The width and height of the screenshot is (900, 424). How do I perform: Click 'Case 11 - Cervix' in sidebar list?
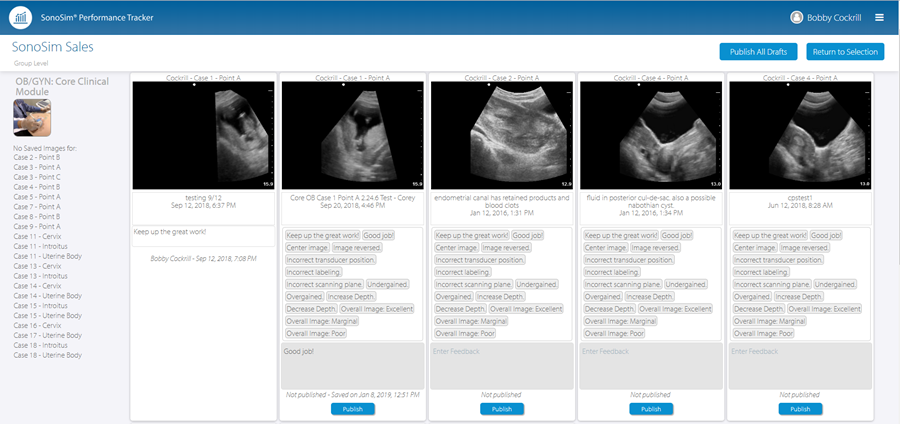(37, 236)
